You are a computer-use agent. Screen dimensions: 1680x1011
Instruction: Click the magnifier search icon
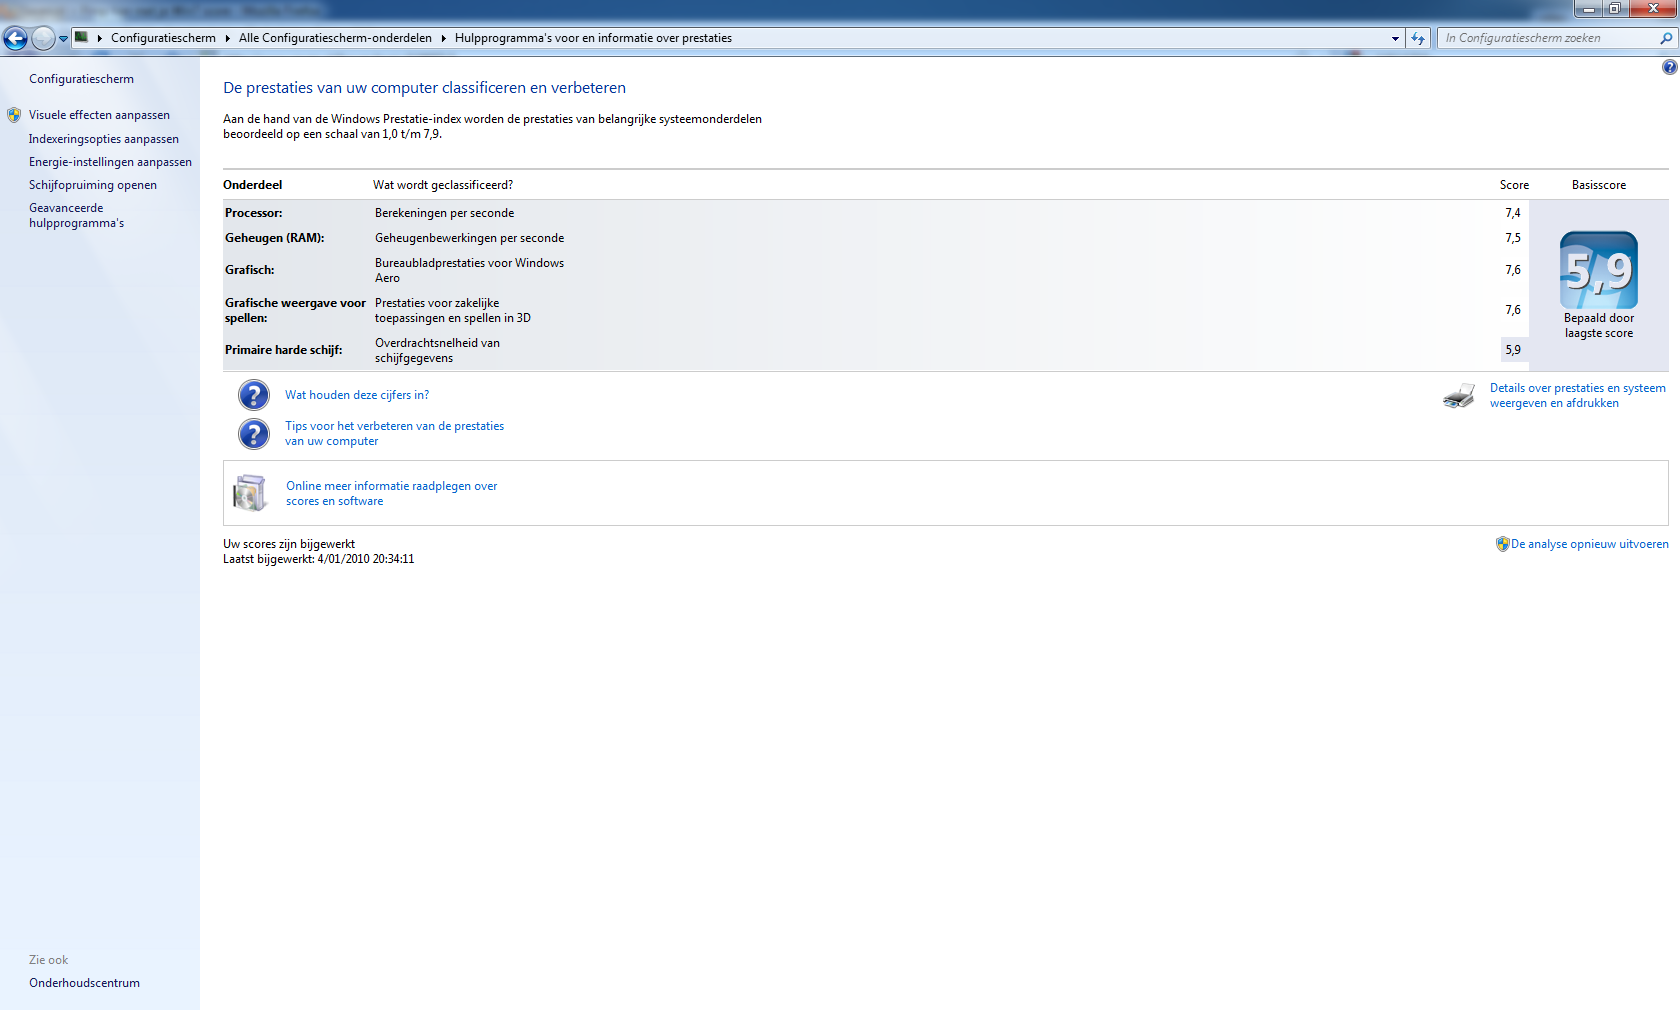point(1666,38)
